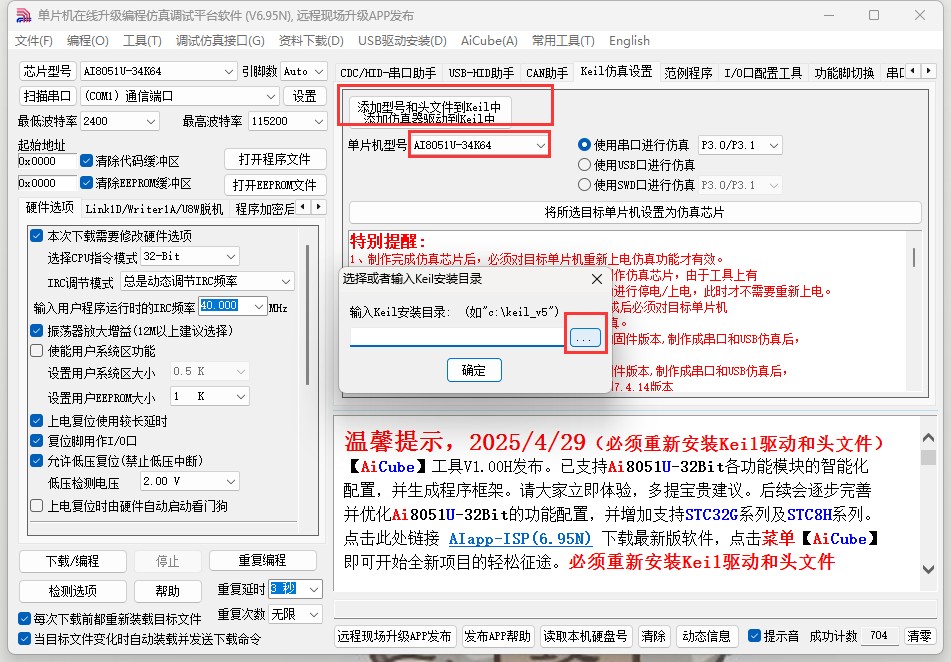Viewport: 951px width, 662px height.
Task: Click 扫描串口 button
Action: click(x=47, y=96)
